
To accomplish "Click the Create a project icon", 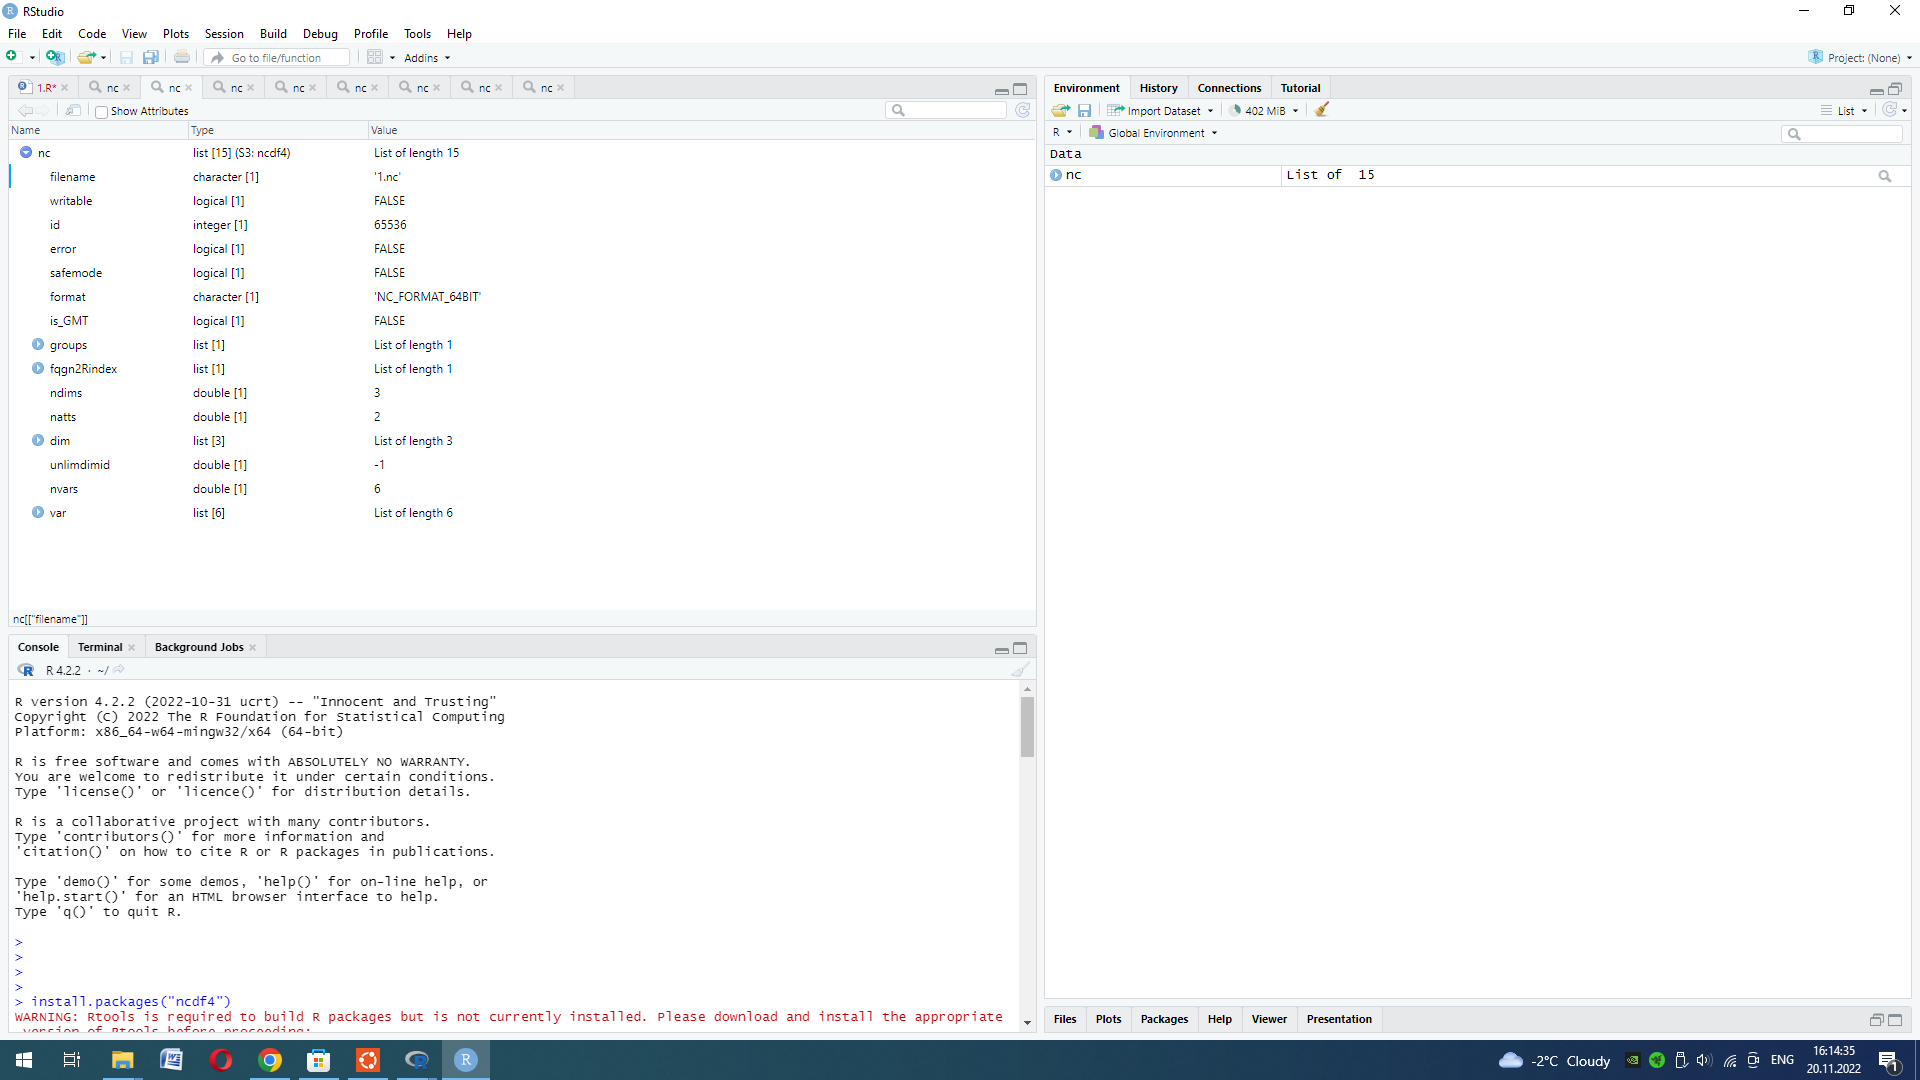I will [55, 57].
